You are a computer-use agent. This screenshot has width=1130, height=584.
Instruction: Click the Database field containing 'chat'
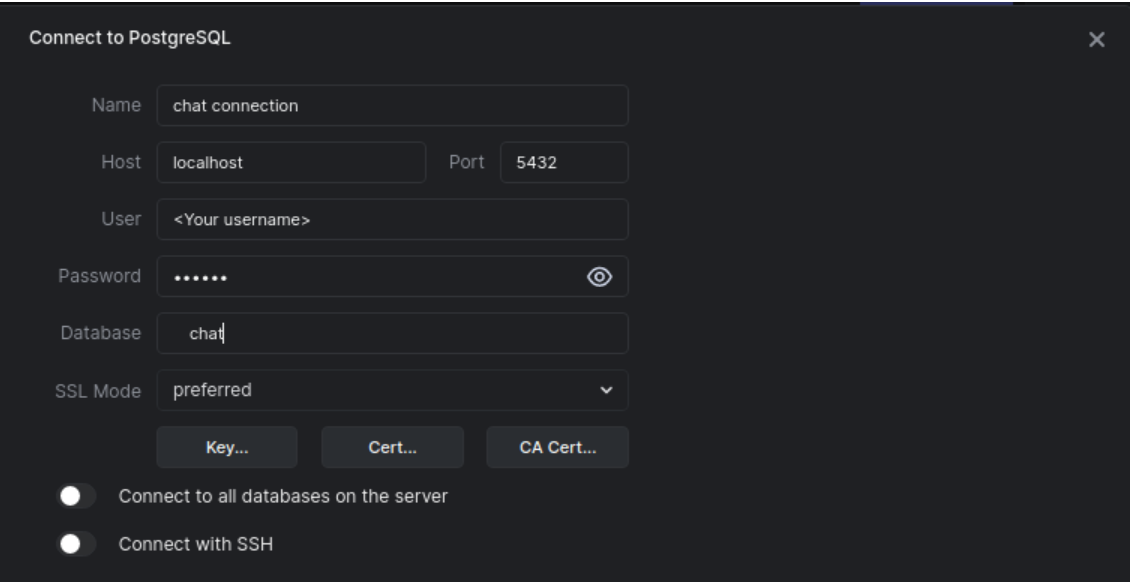[392, 334]
